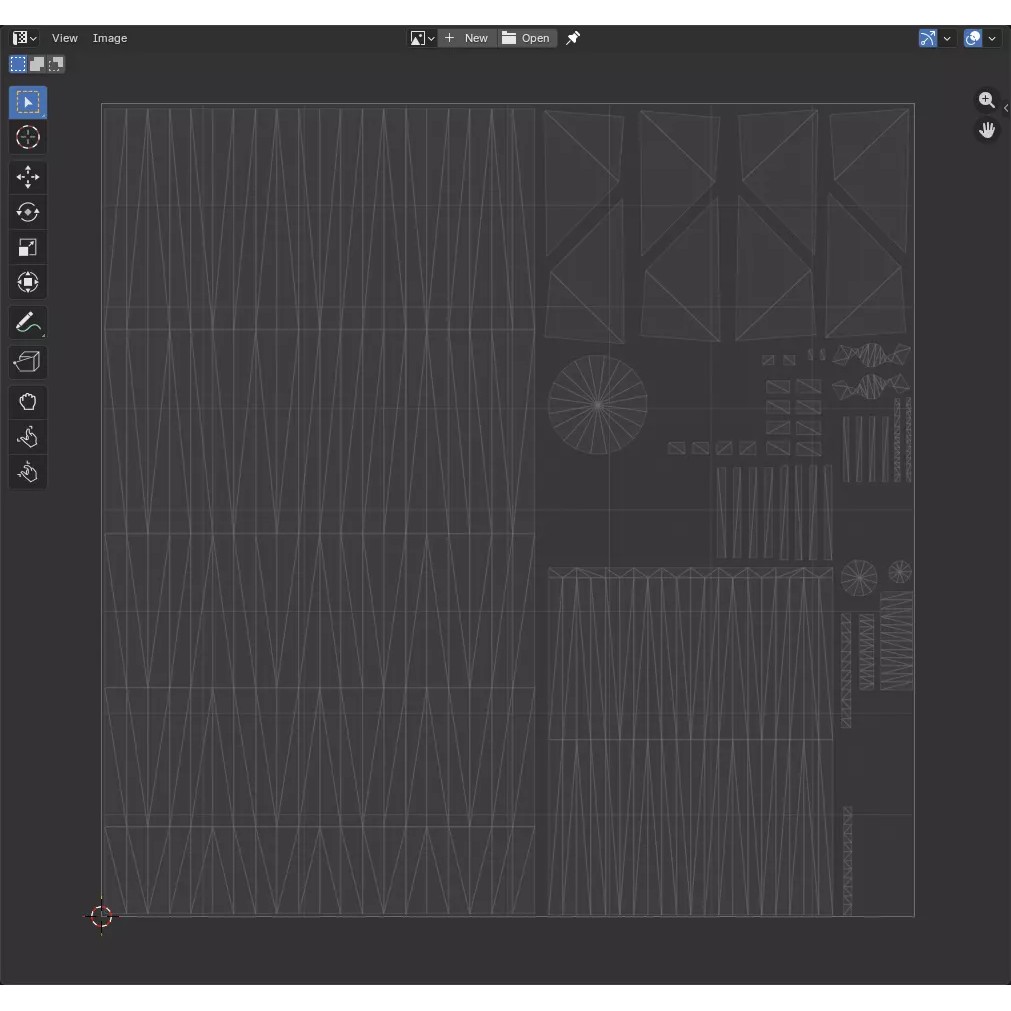Choose the Grab sculpt hand tool
Screen dimensions: 1011x1011
pos(28,402)
